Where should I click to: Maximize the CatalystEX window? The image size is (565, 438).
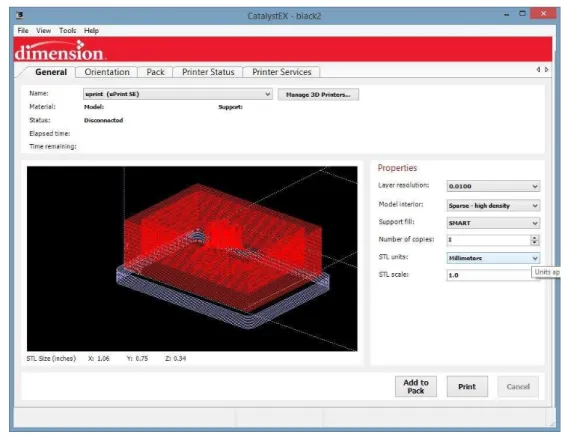click(522, 14)
